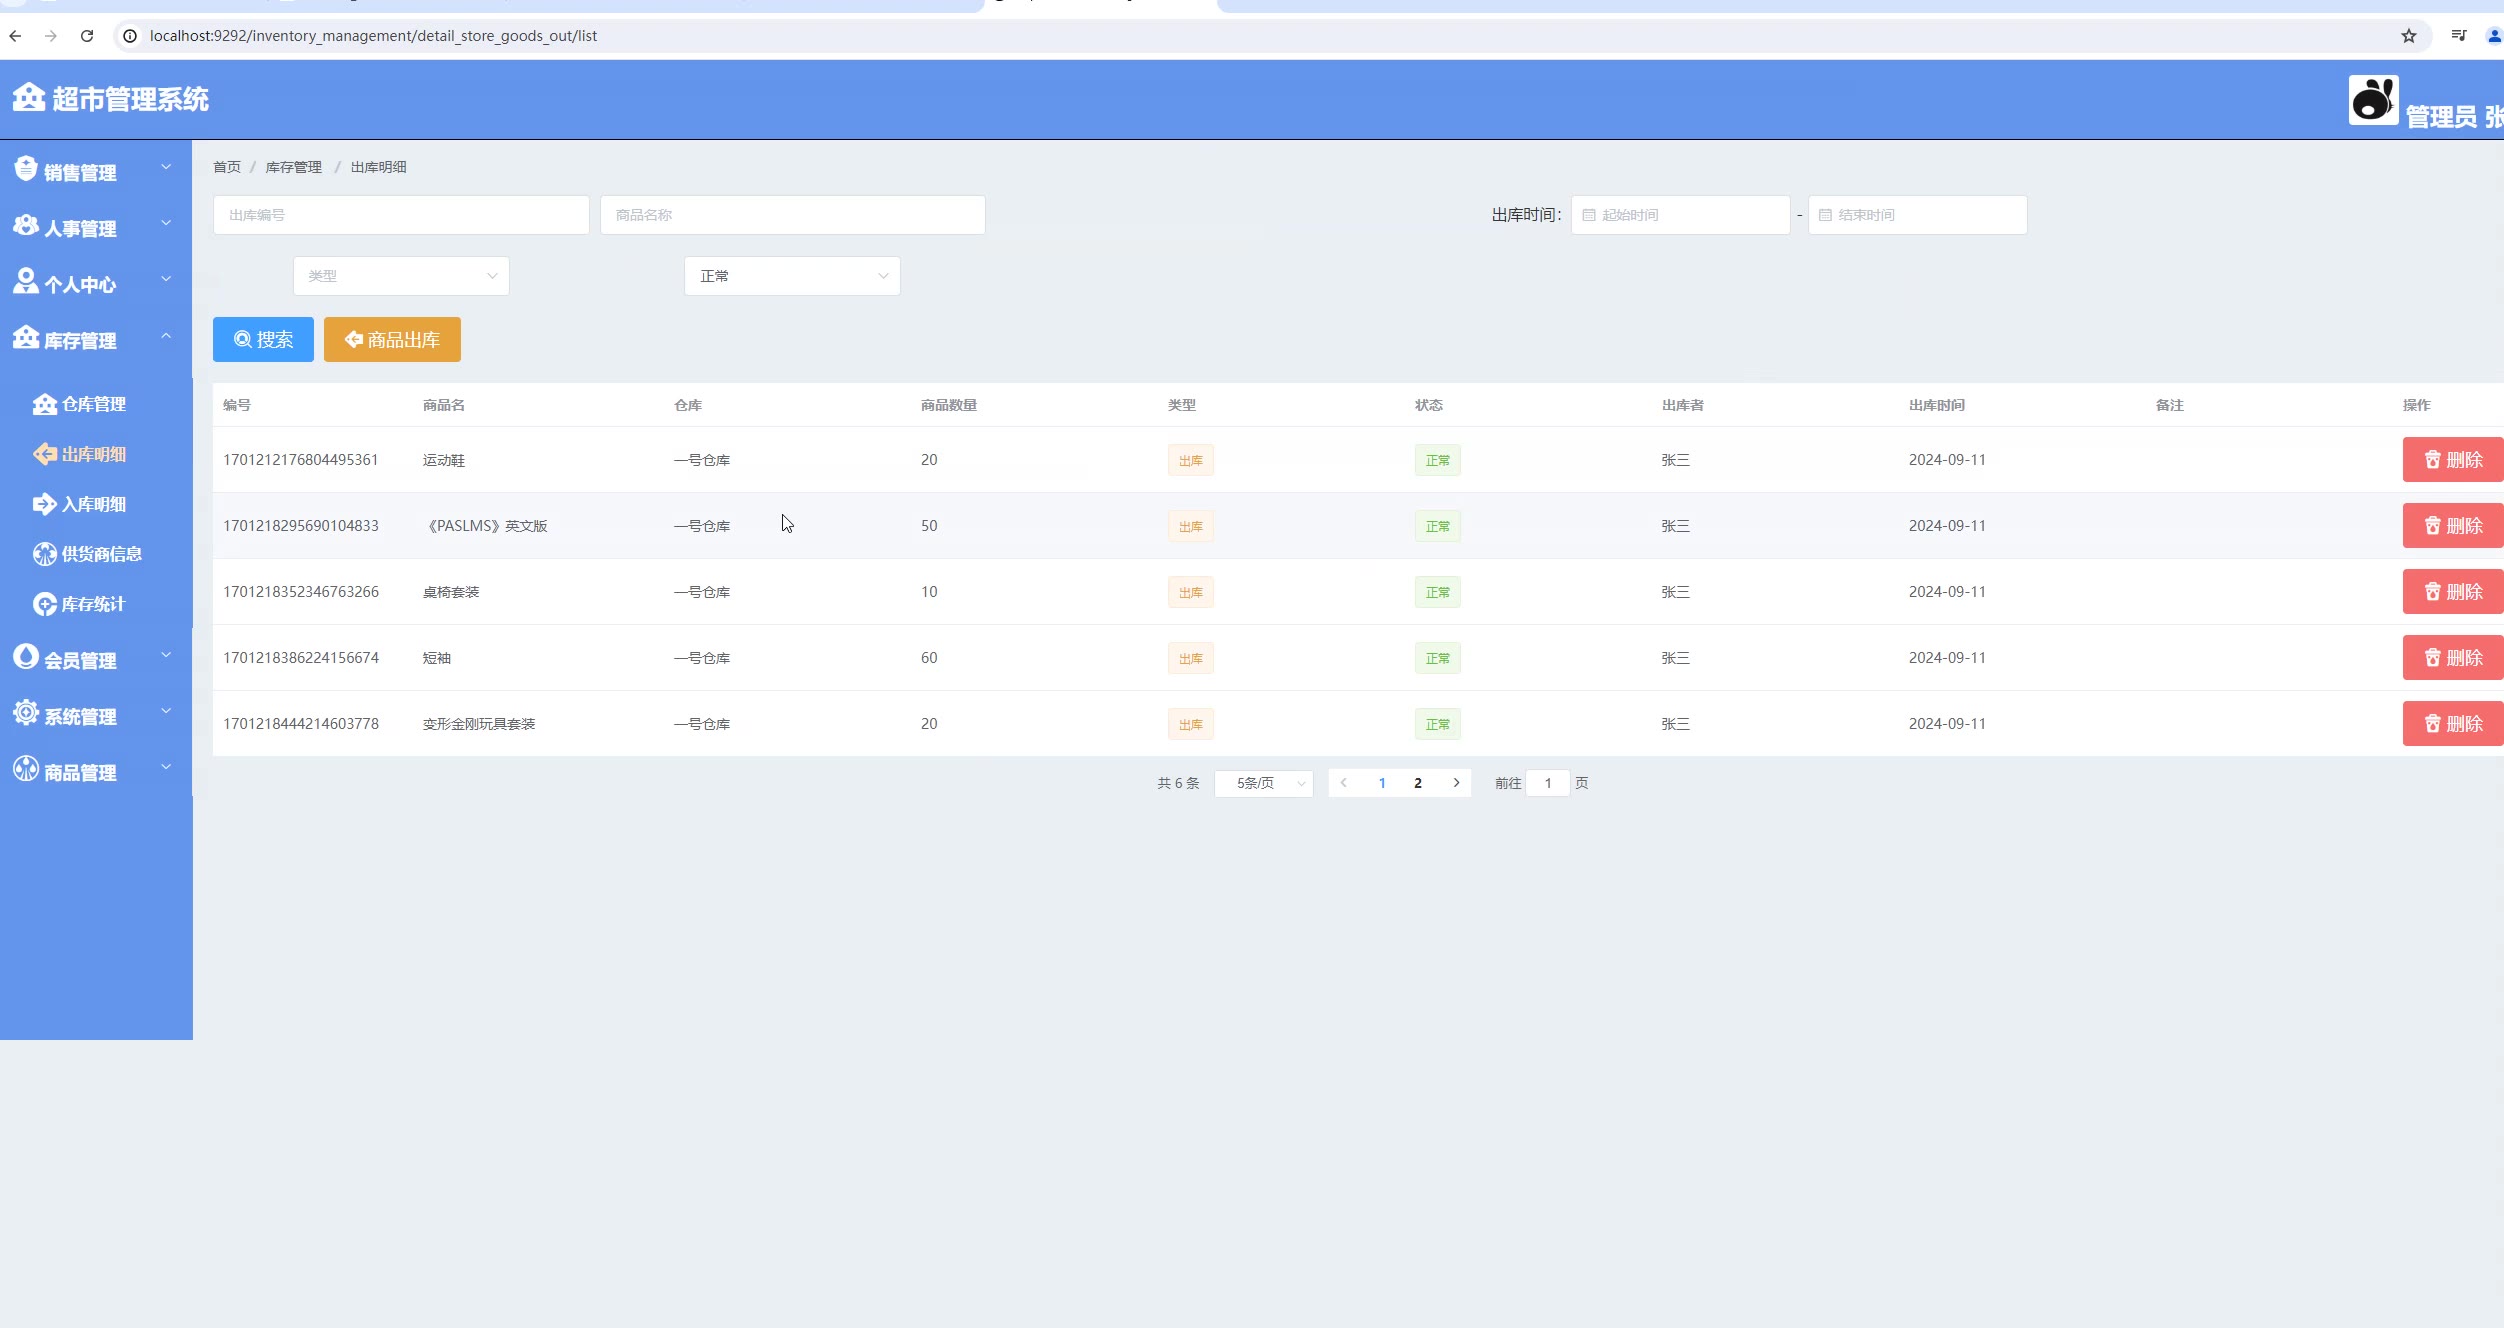
Task: Focus the 出库编号 input field
Action: coord(401,215)
